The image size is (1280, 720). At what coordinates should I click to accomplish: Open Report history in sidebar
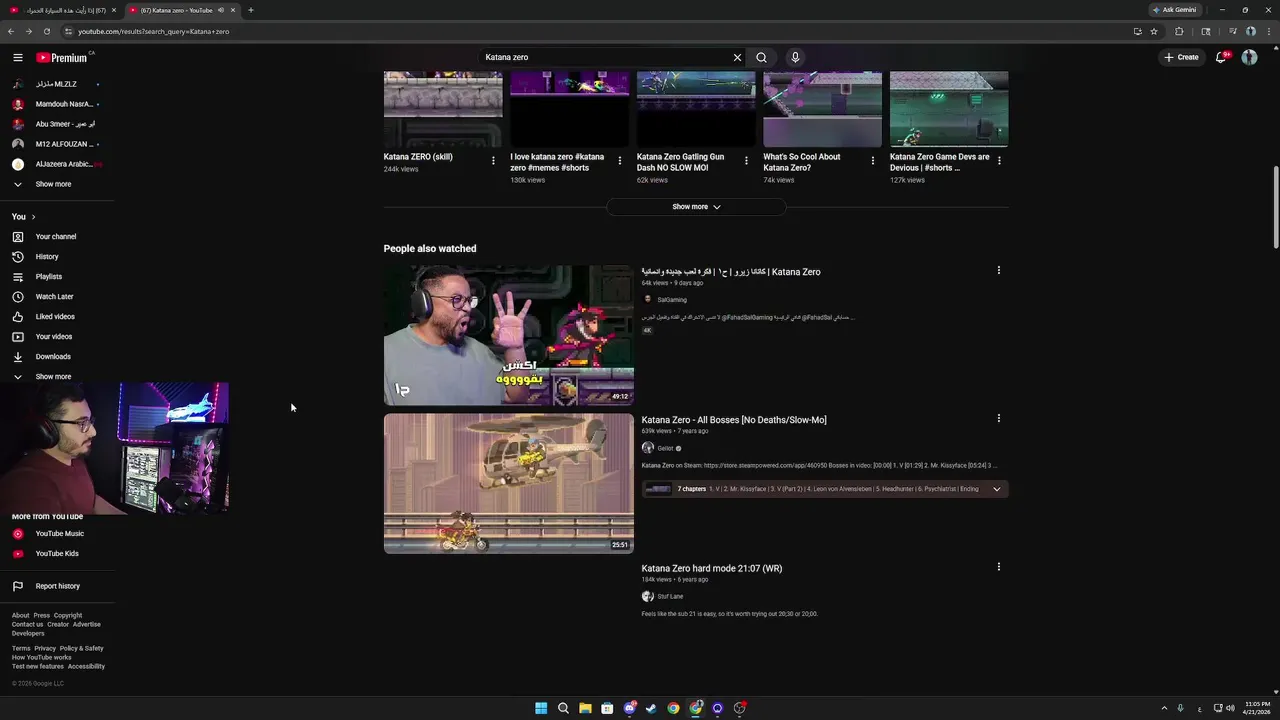tap(57, 586)
